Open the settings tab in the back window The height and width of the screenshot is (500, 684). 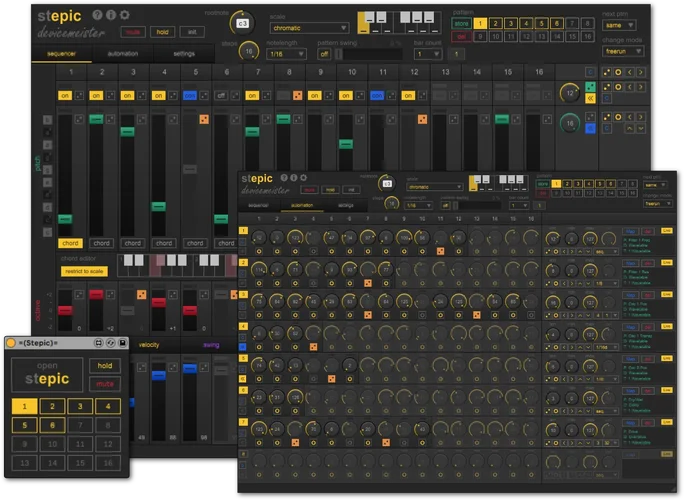(184, 53)
